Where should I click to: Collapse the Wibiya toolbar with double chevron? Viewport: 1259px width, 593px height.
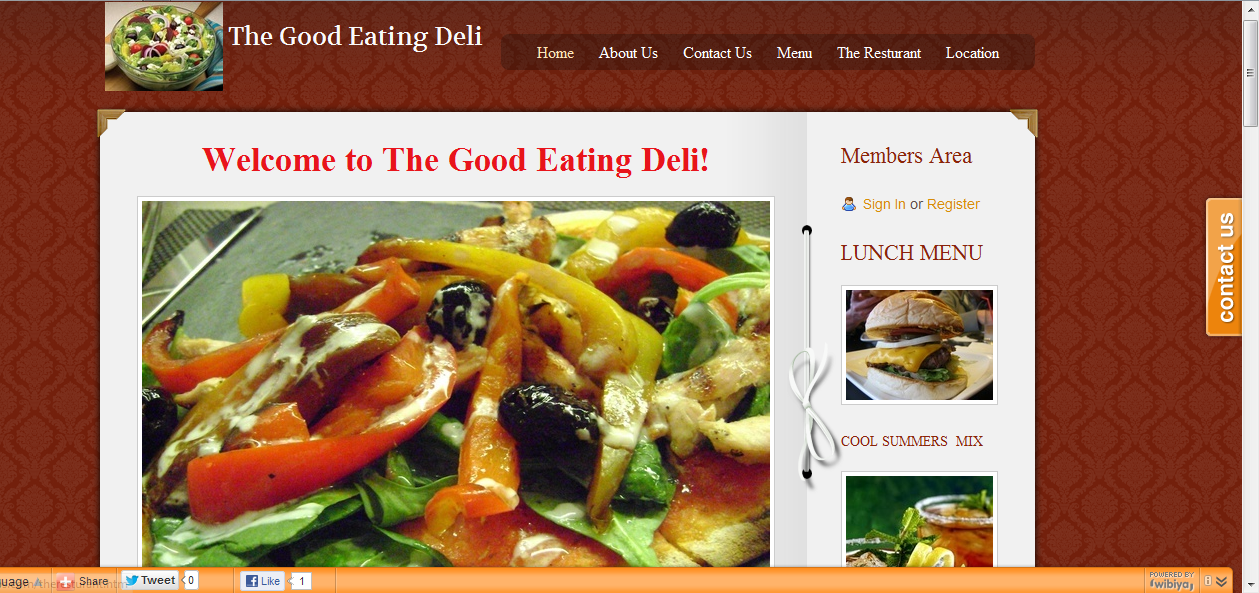[x=1222, y=581]
